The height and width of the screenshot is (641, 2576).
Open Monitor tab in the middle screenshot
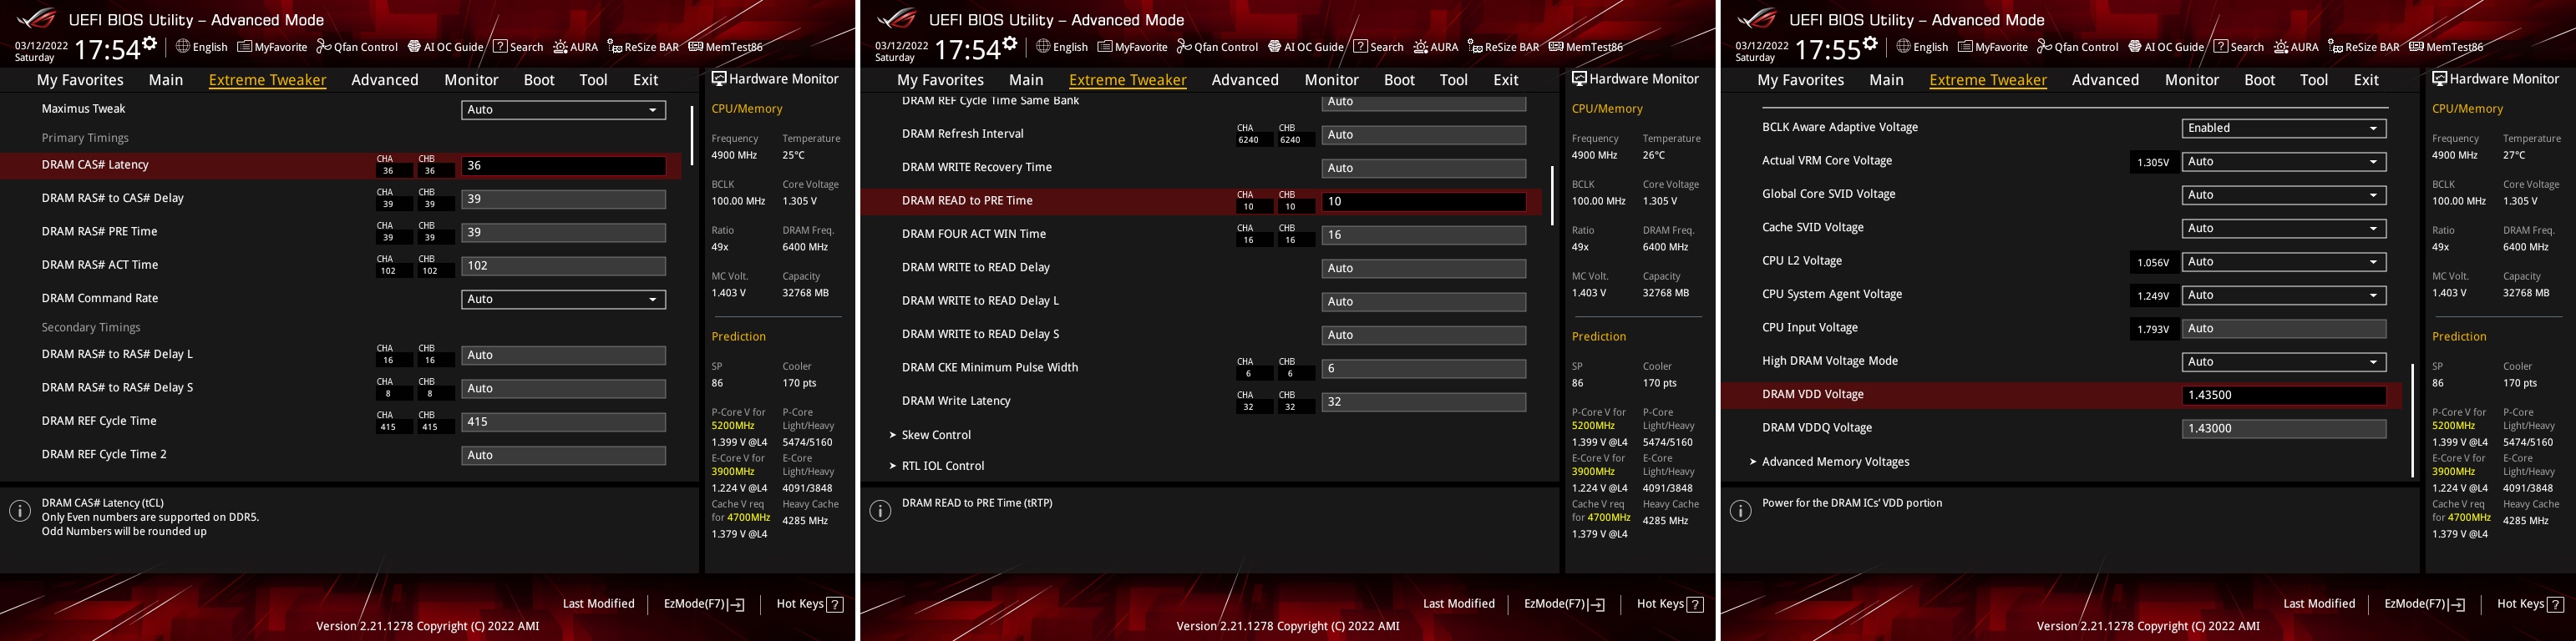point(1331,80)
